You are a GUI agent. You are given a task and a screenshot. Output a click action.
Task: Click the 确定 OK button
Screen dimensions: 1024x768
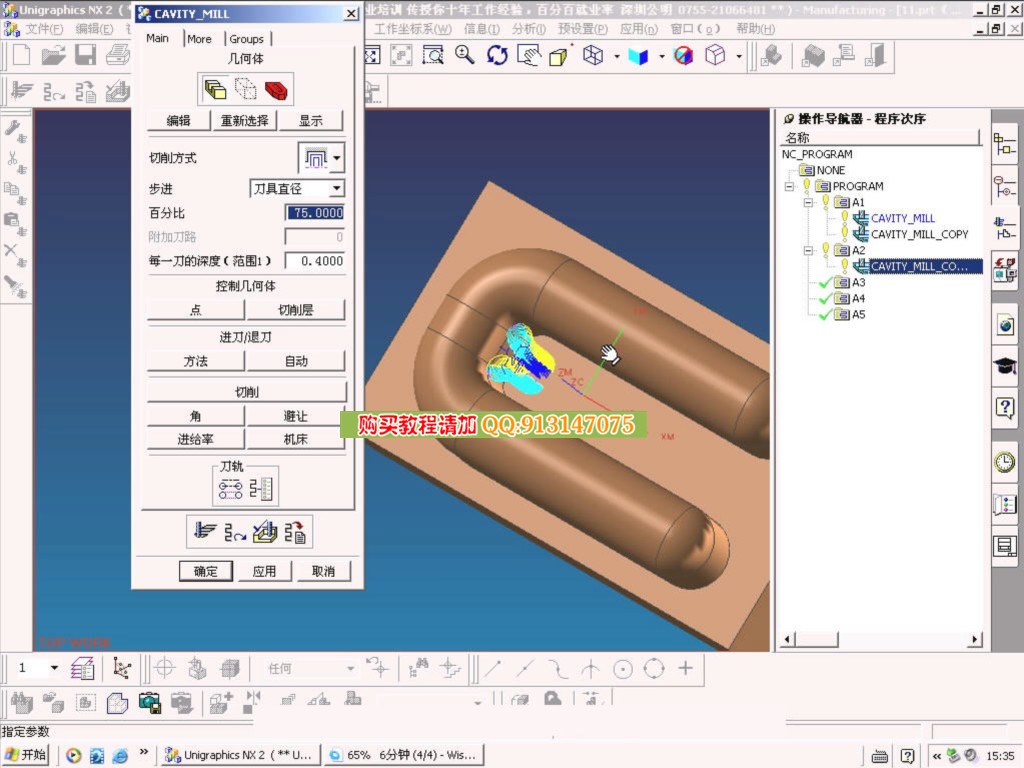[206, 571]
